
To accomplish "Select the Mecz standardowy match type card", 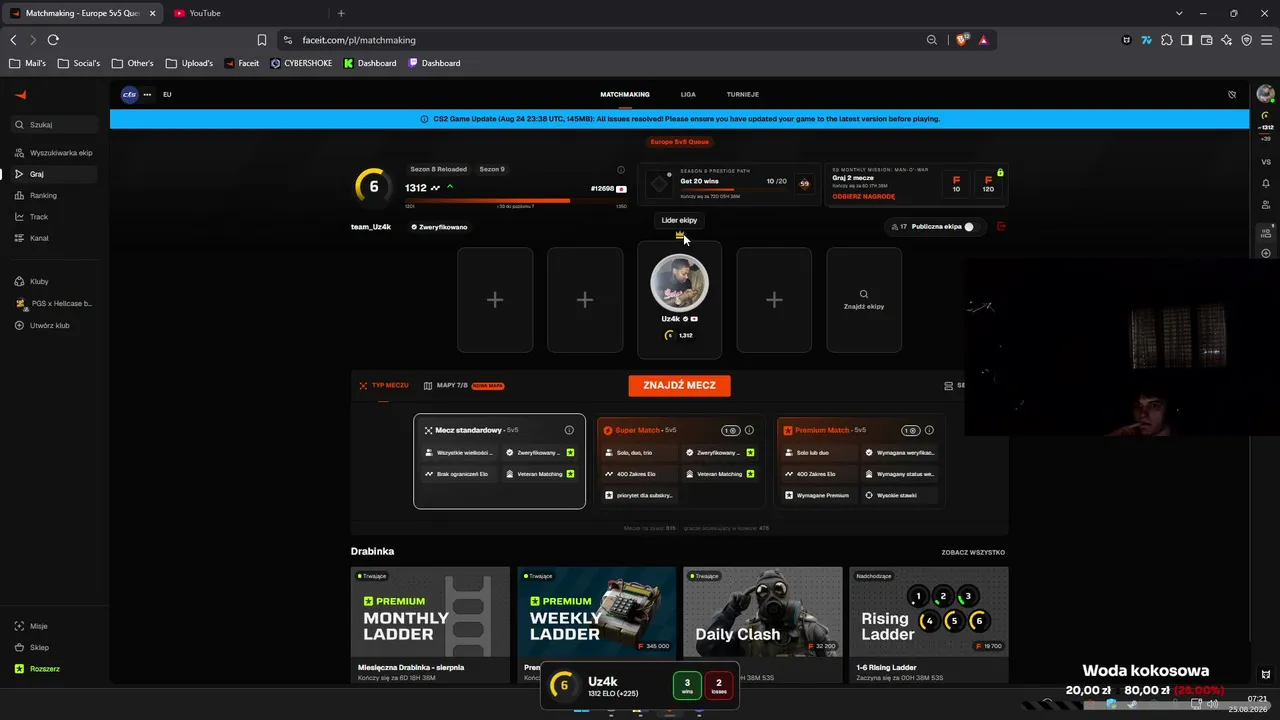I will 499,461.
